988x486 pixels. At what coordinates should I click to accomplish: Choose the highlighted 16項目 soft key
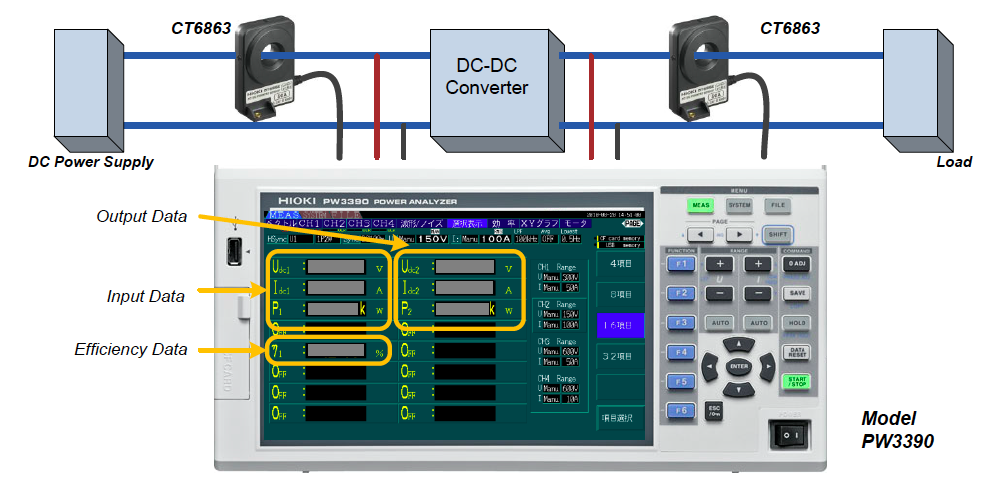(620, 326)
